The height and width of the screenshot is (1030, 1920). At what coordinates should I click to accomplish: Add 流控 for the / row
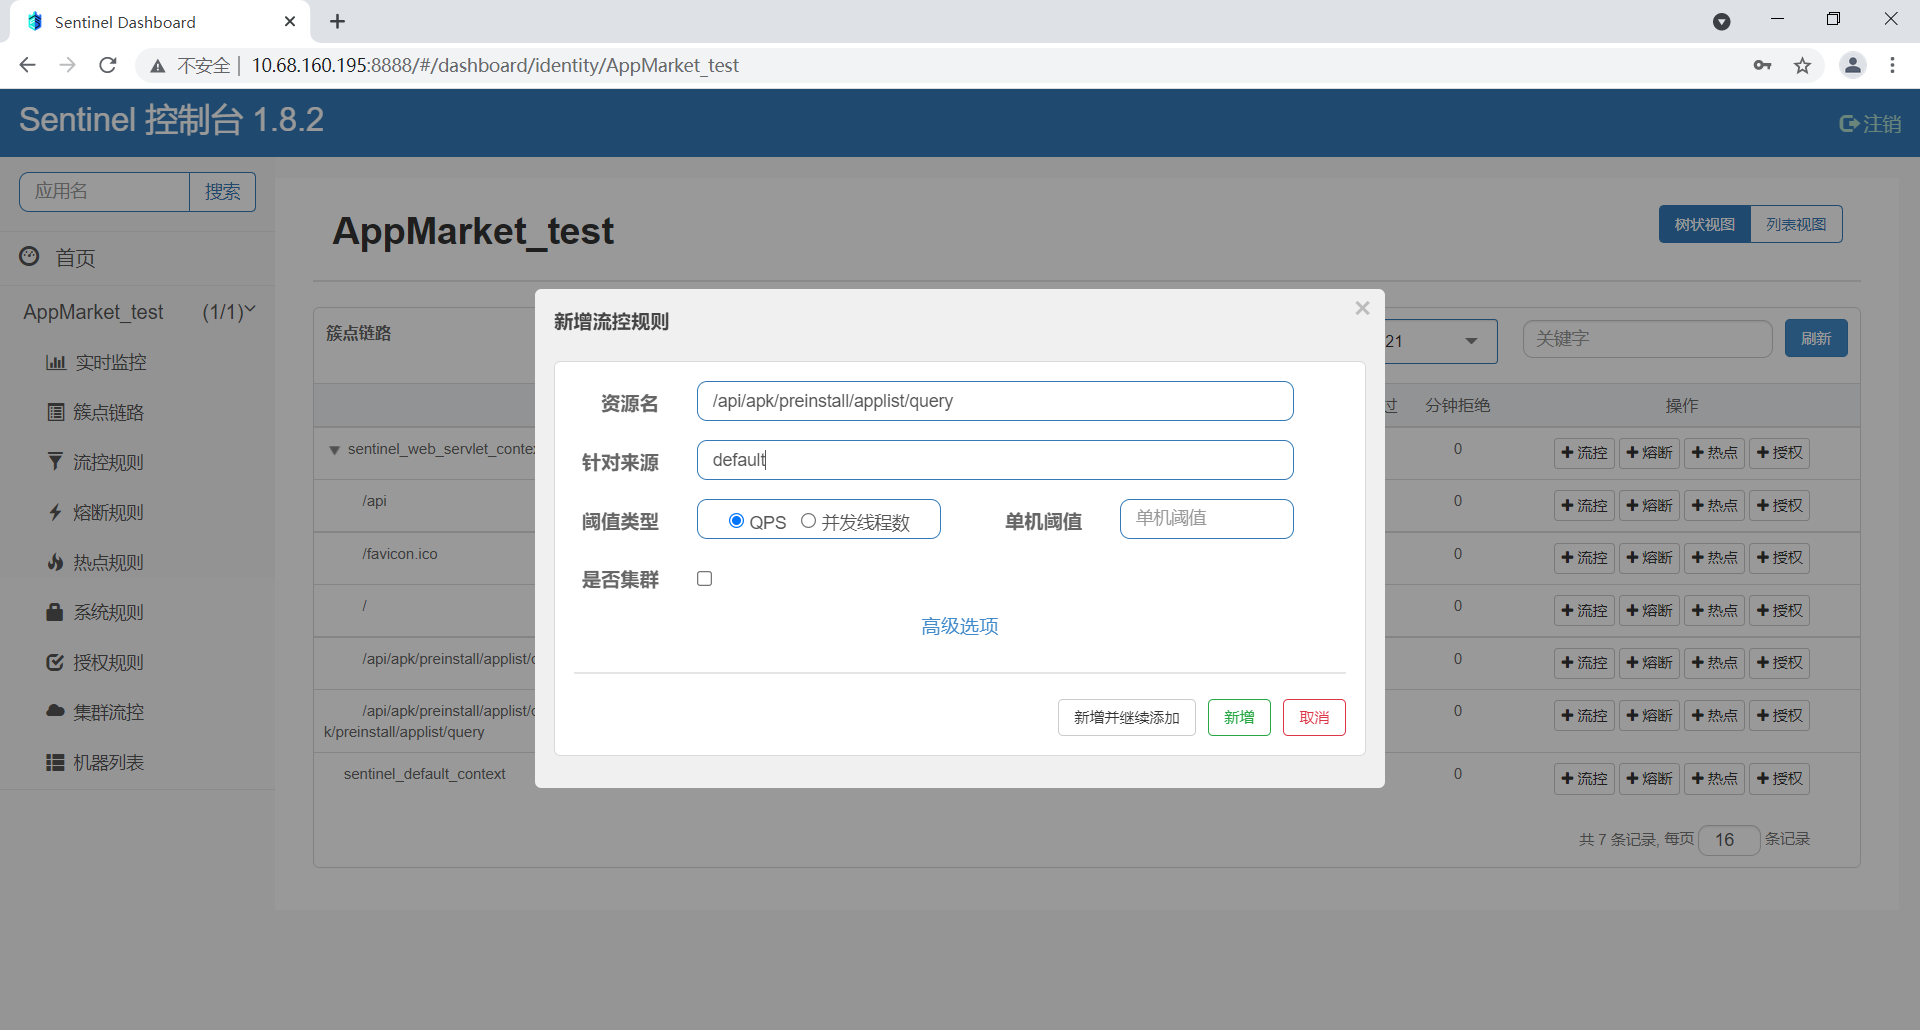(1584, 611)
